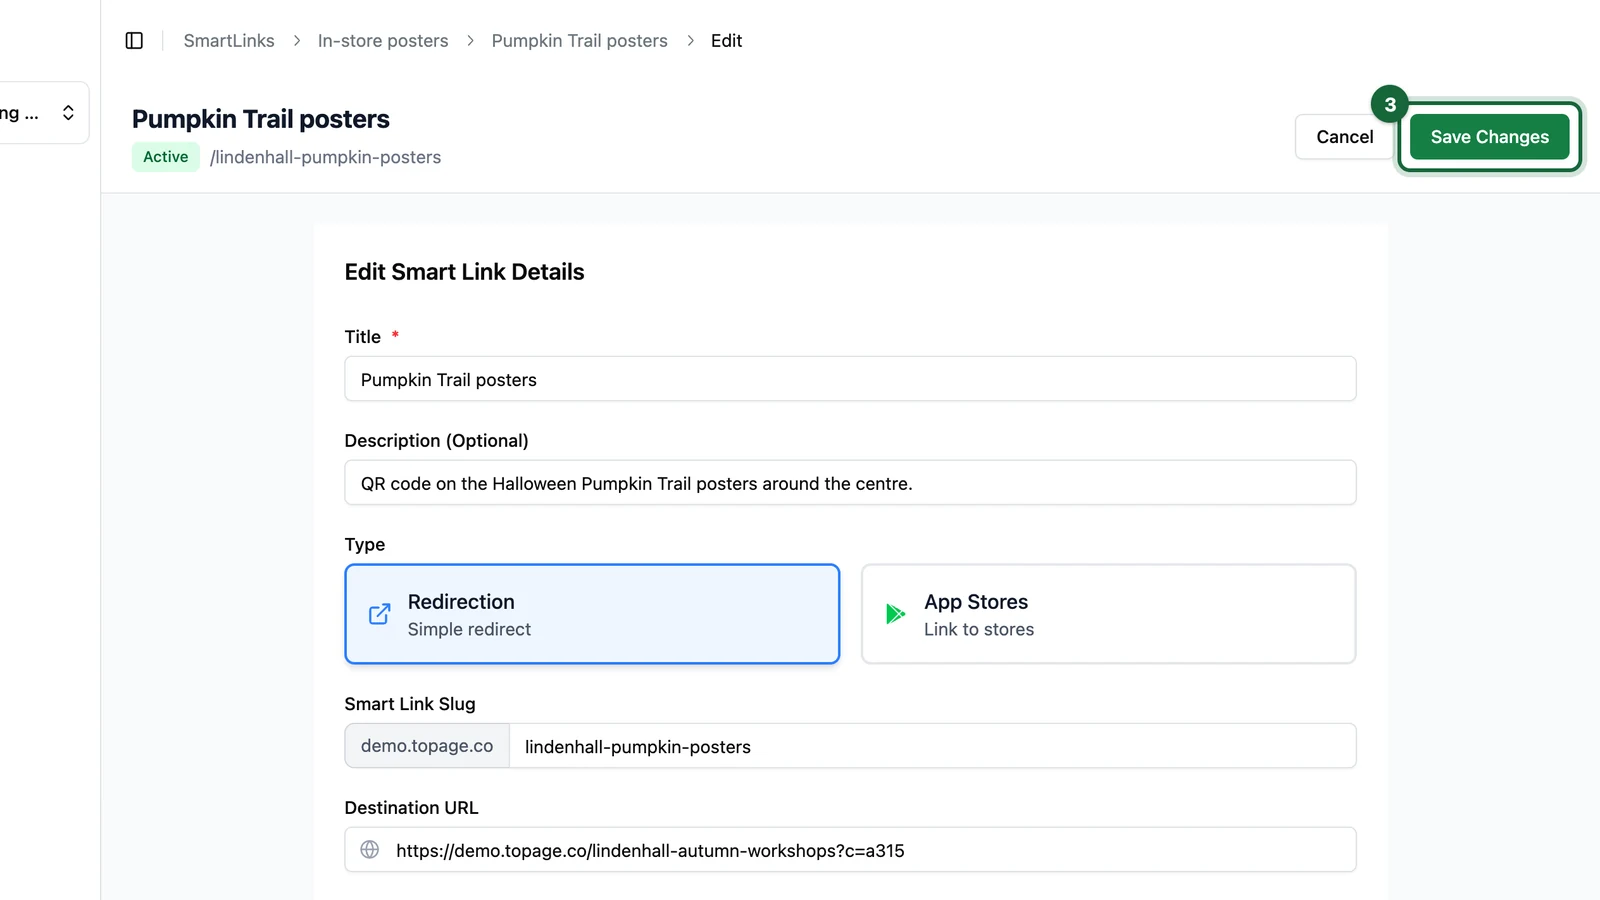Click the demo.topage.co domain prefix
The height and width of the screenshot is (900, 1600).
click(427, 746)
